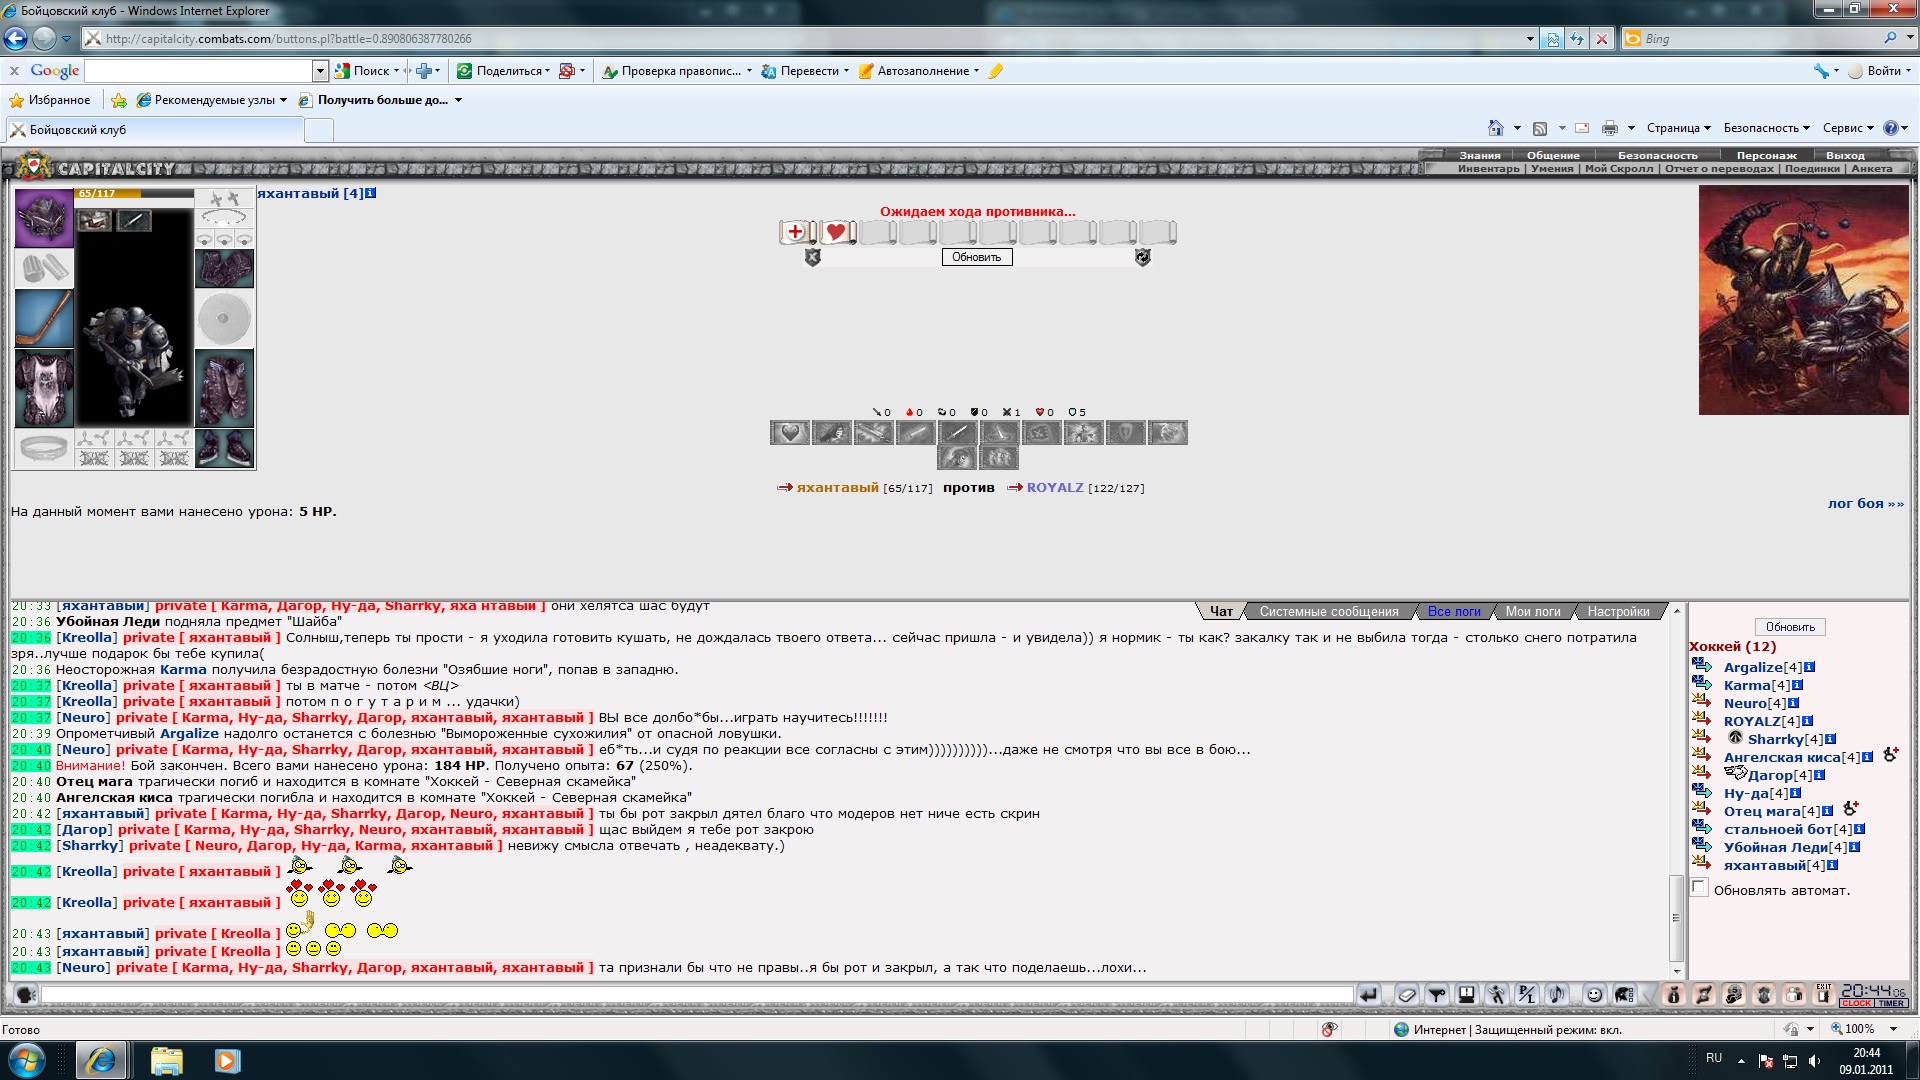The image size is (1920, 1080).
Task: Click the empty round shield slot
Action: (225, 319)
